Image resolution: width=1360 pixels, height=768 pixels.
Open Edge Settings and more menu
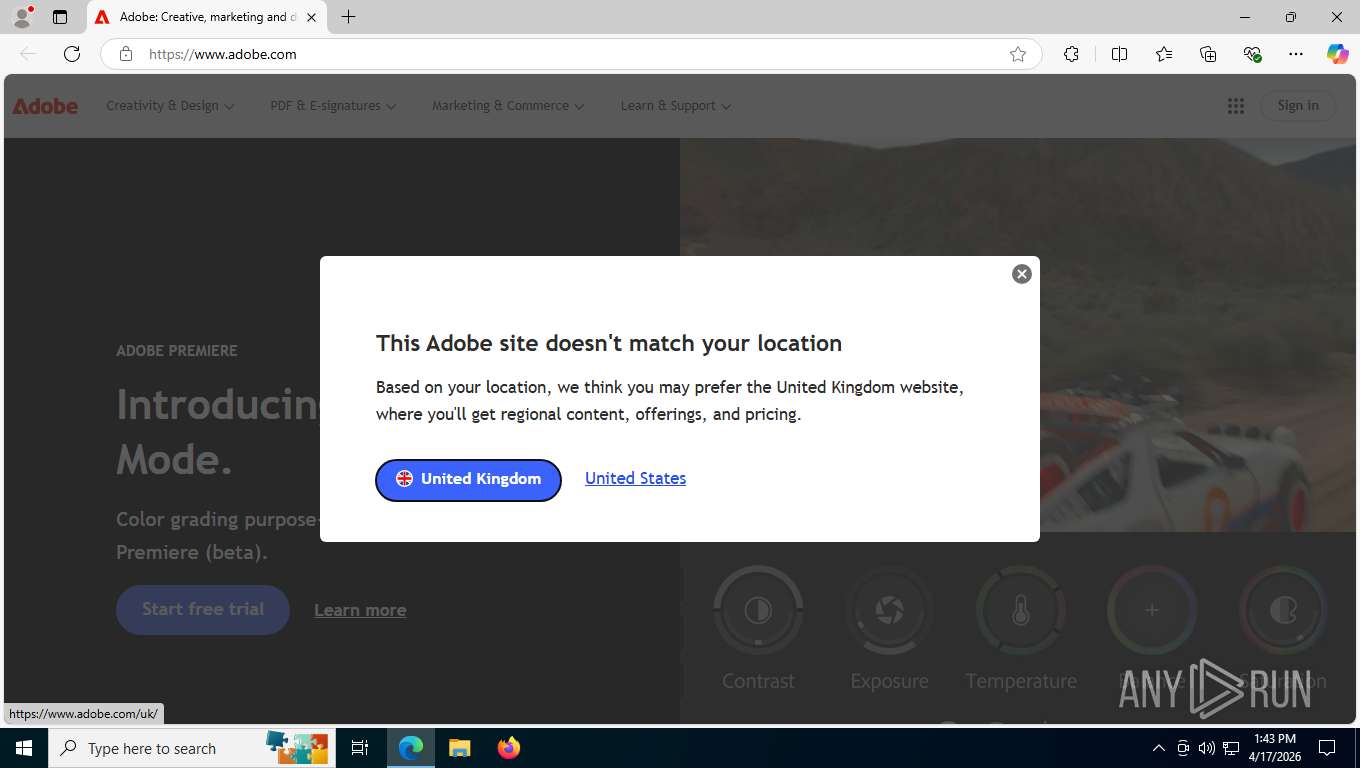1296,54
